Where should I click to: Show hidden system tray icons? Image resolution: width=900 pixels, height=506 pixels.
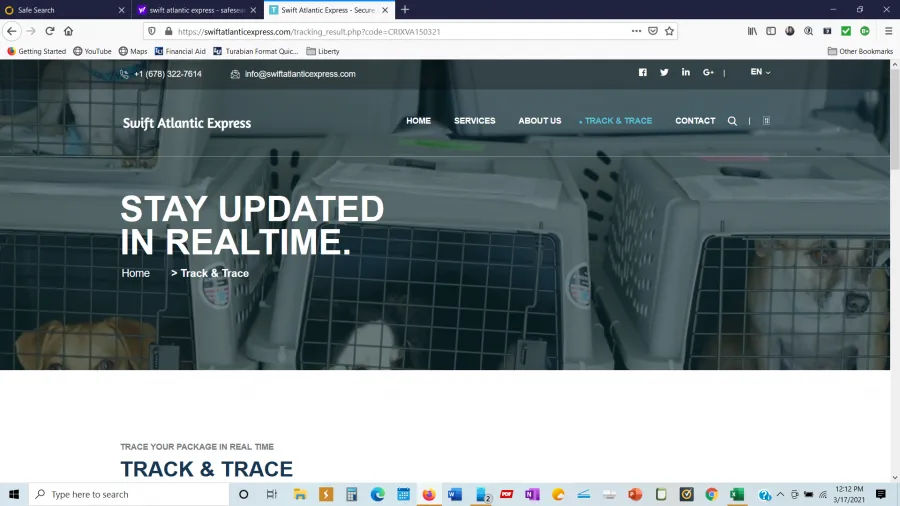780,494
